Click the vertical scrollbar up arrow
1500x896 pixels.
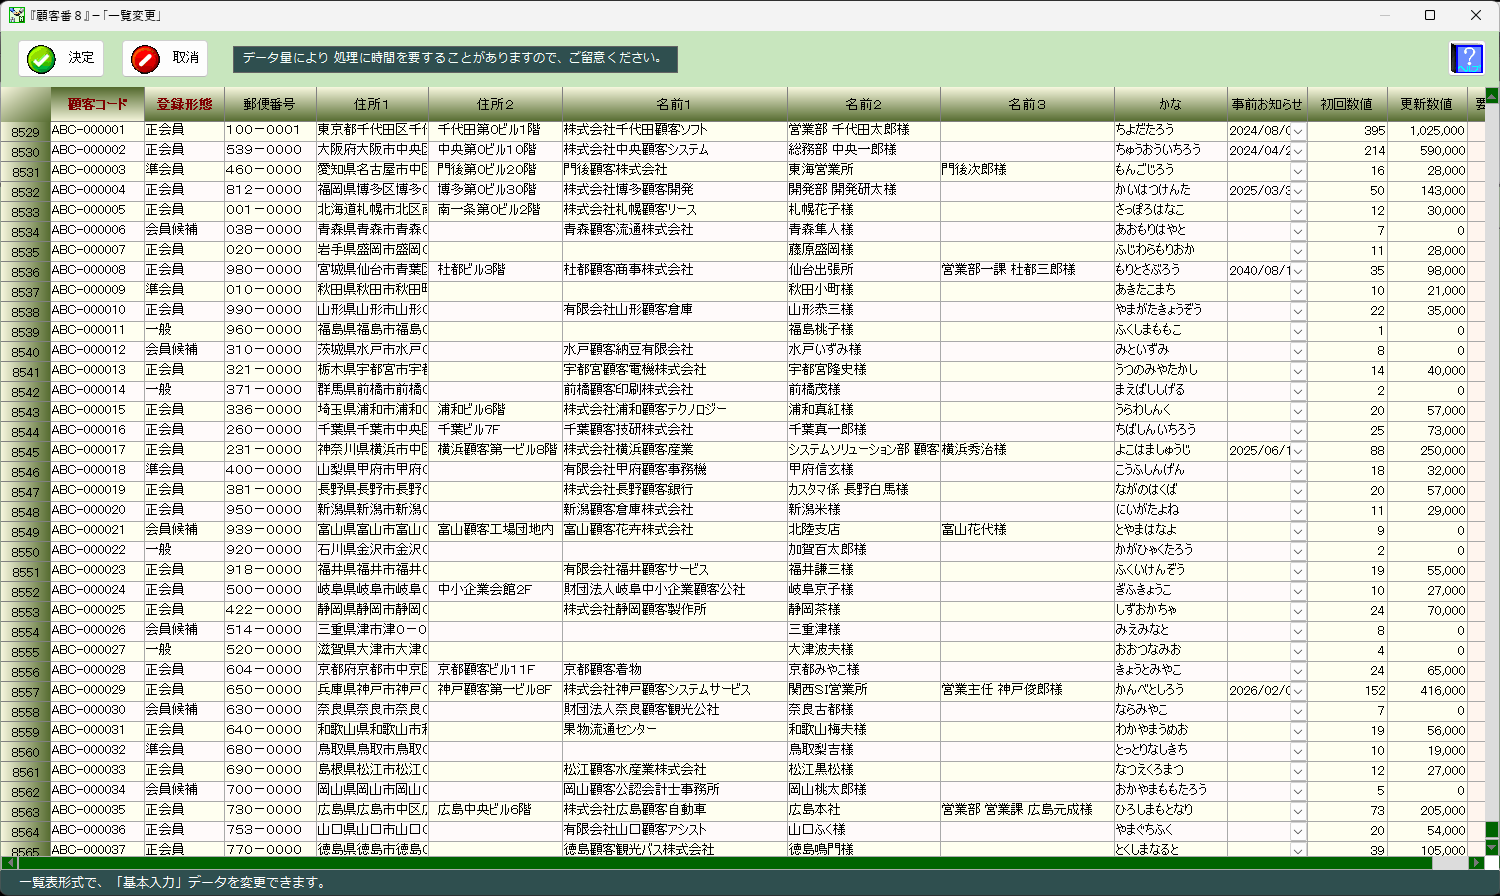pyautogui.click(x=1492, y=95)
